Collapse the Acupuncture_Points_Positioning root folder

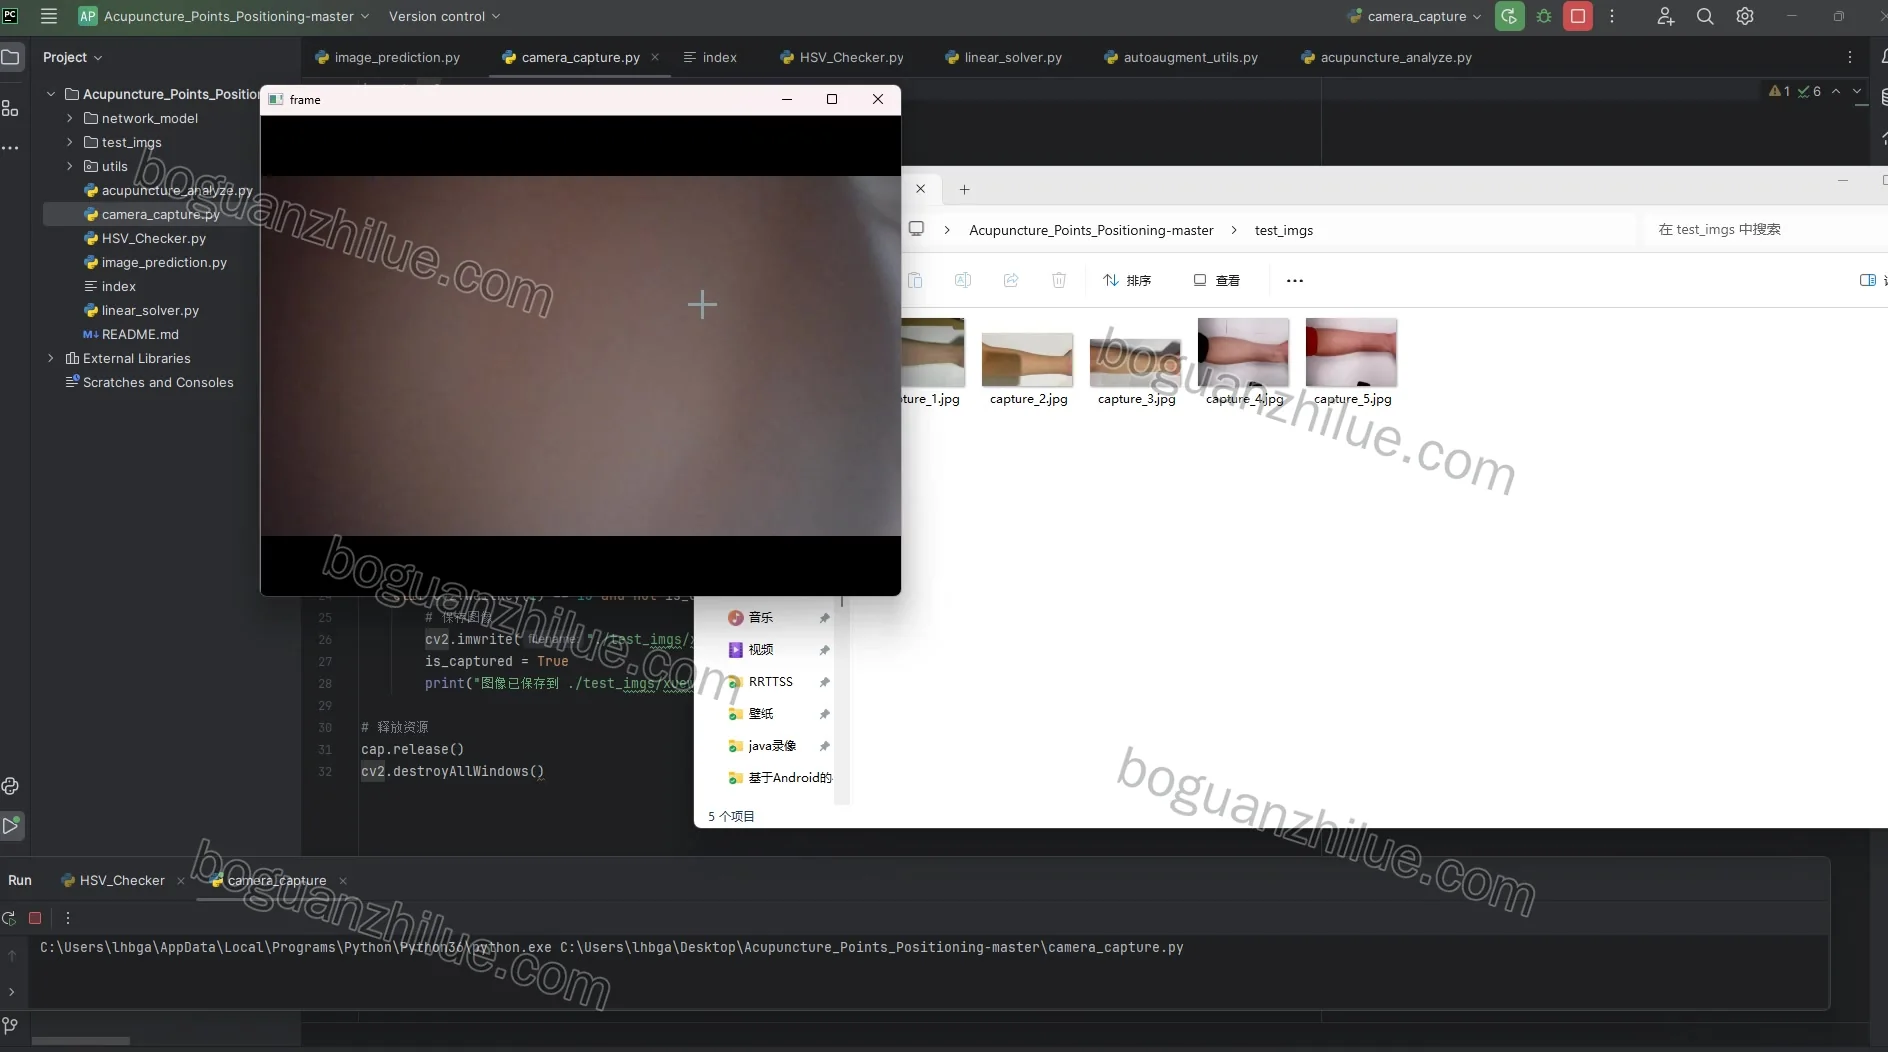(51, 94)
